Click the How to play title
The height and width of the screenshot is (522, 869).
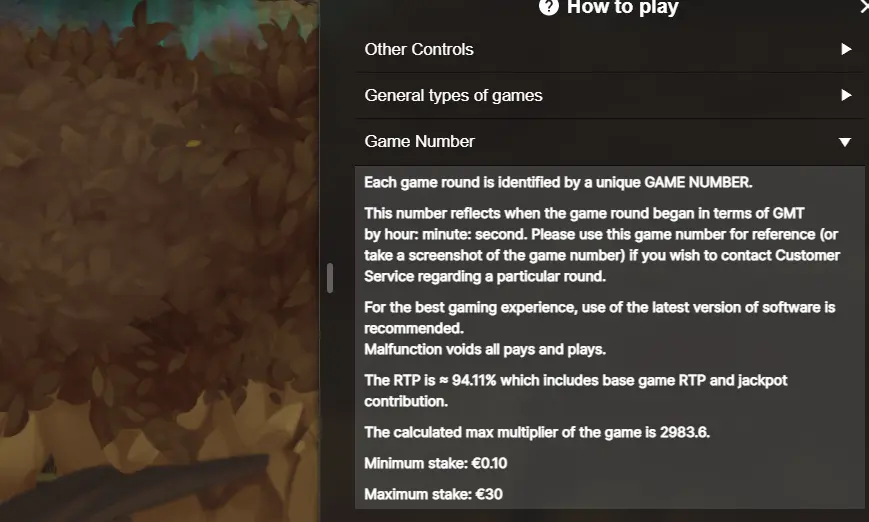pyautogui.click(x=622, y=7)
